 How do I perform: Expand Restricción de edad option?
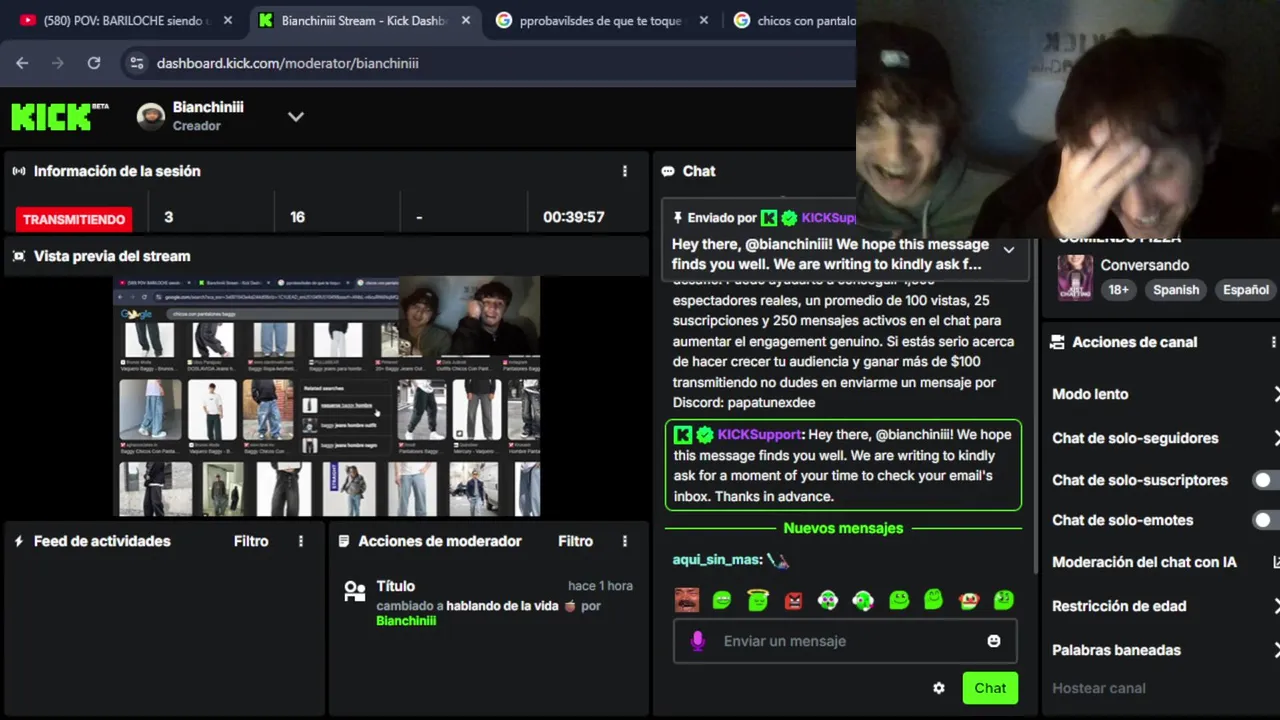pyautogui.click(x=1275, y=606)
